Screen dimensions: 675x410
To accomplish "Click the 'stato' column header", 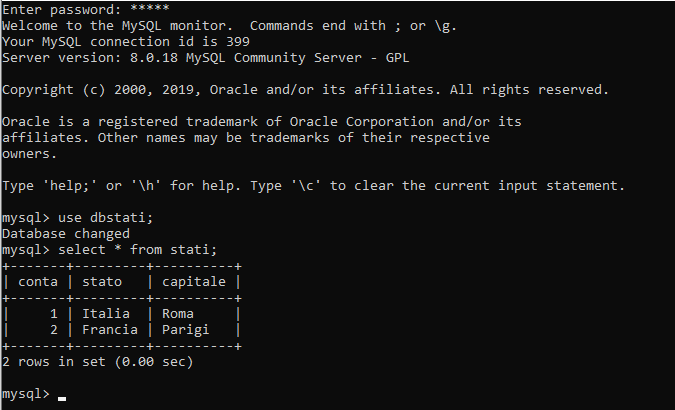I will click(x=102, y=282).
